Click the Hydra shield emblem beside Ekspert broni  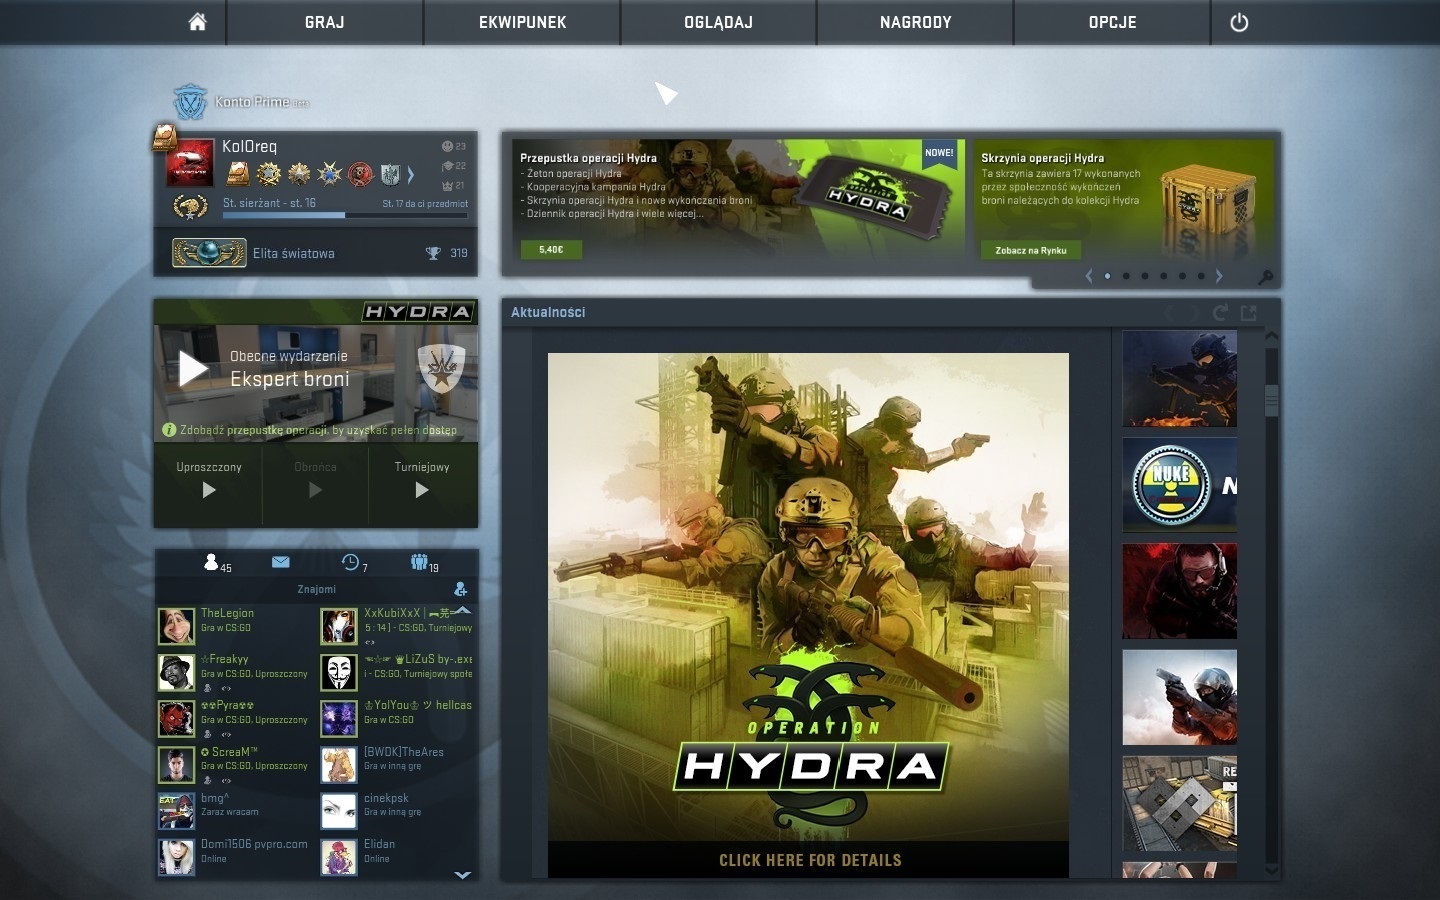click(441, 368)
